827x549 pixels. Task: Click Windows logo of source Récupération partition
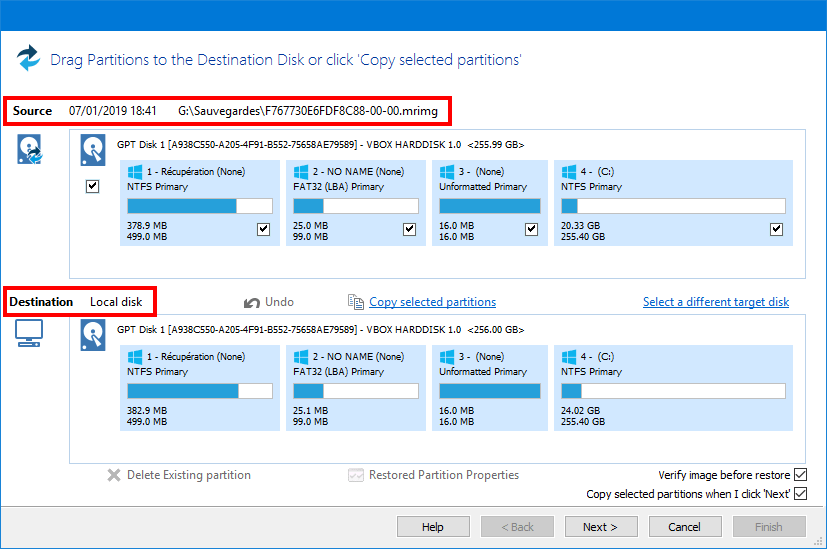(x=135, y=172)
